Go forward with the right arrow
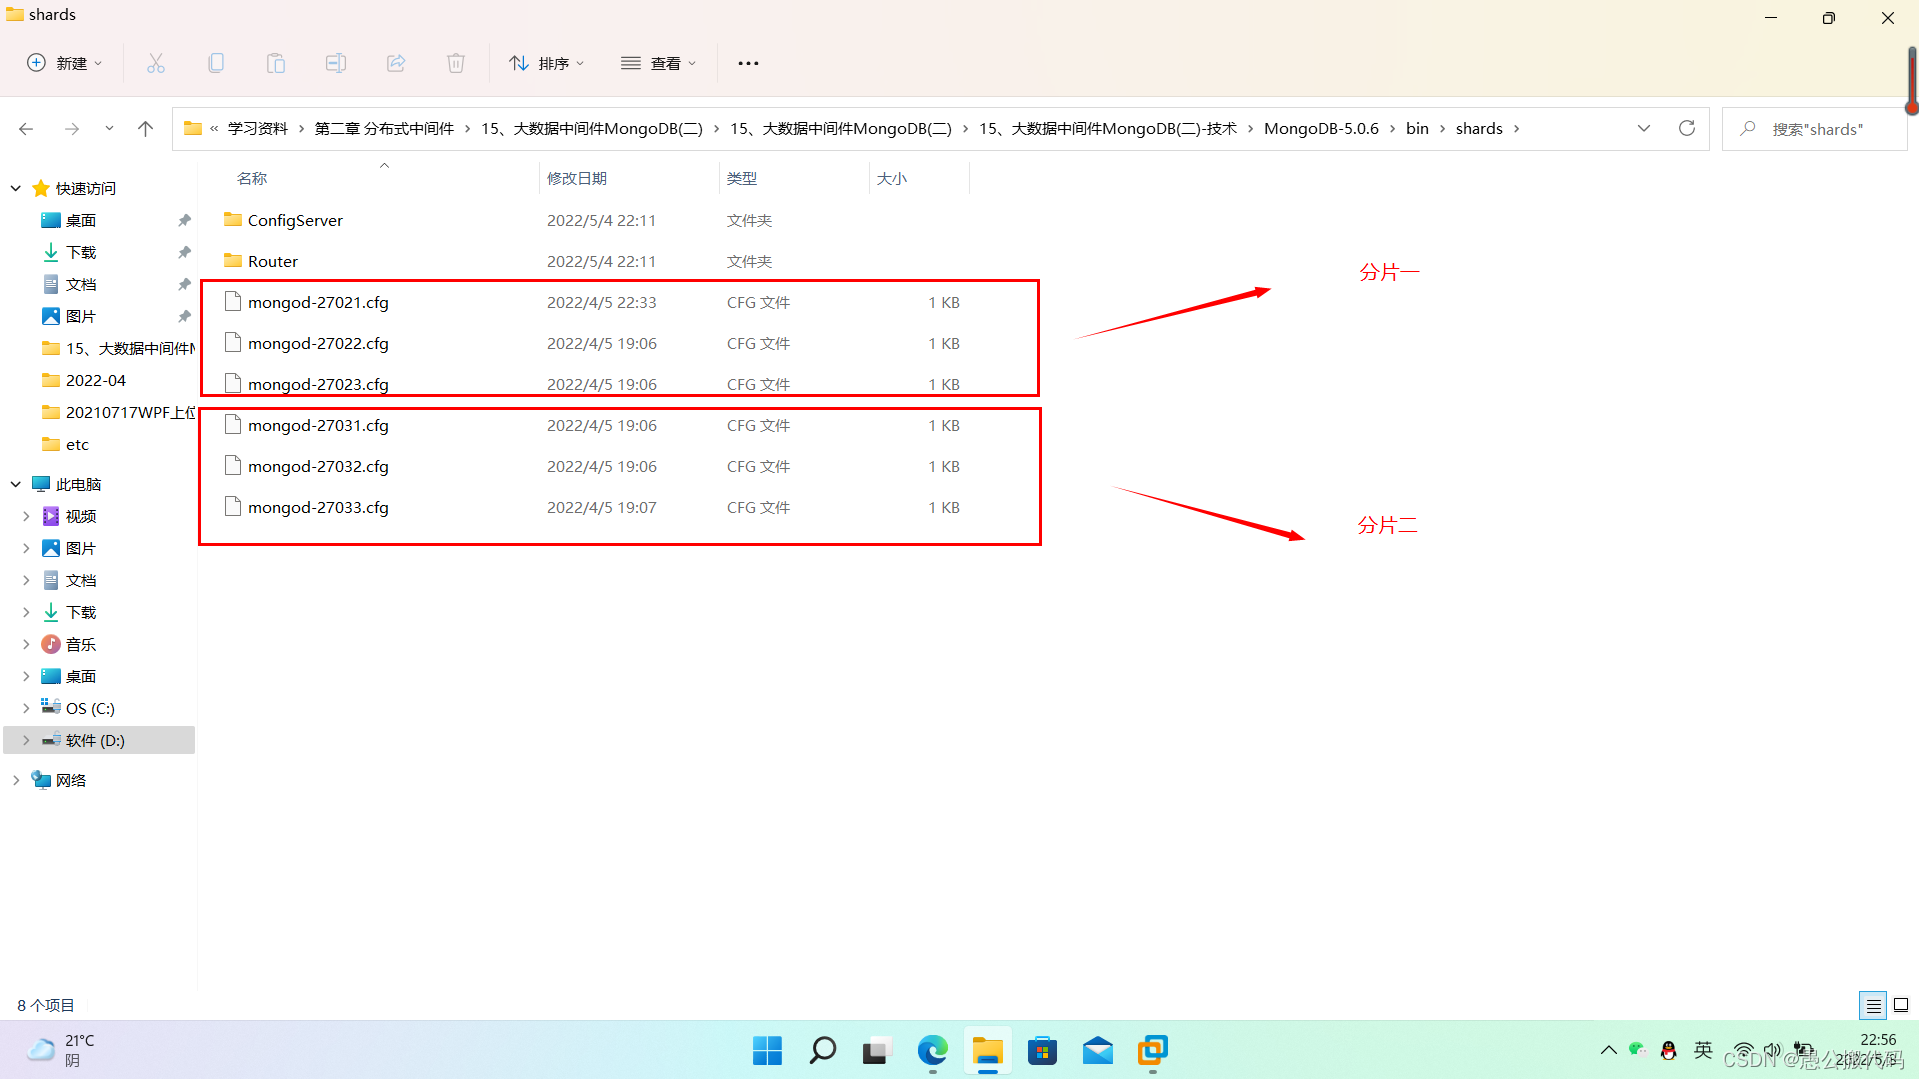The height and width of the screenshot is (1079, 1919). (72, 129)
